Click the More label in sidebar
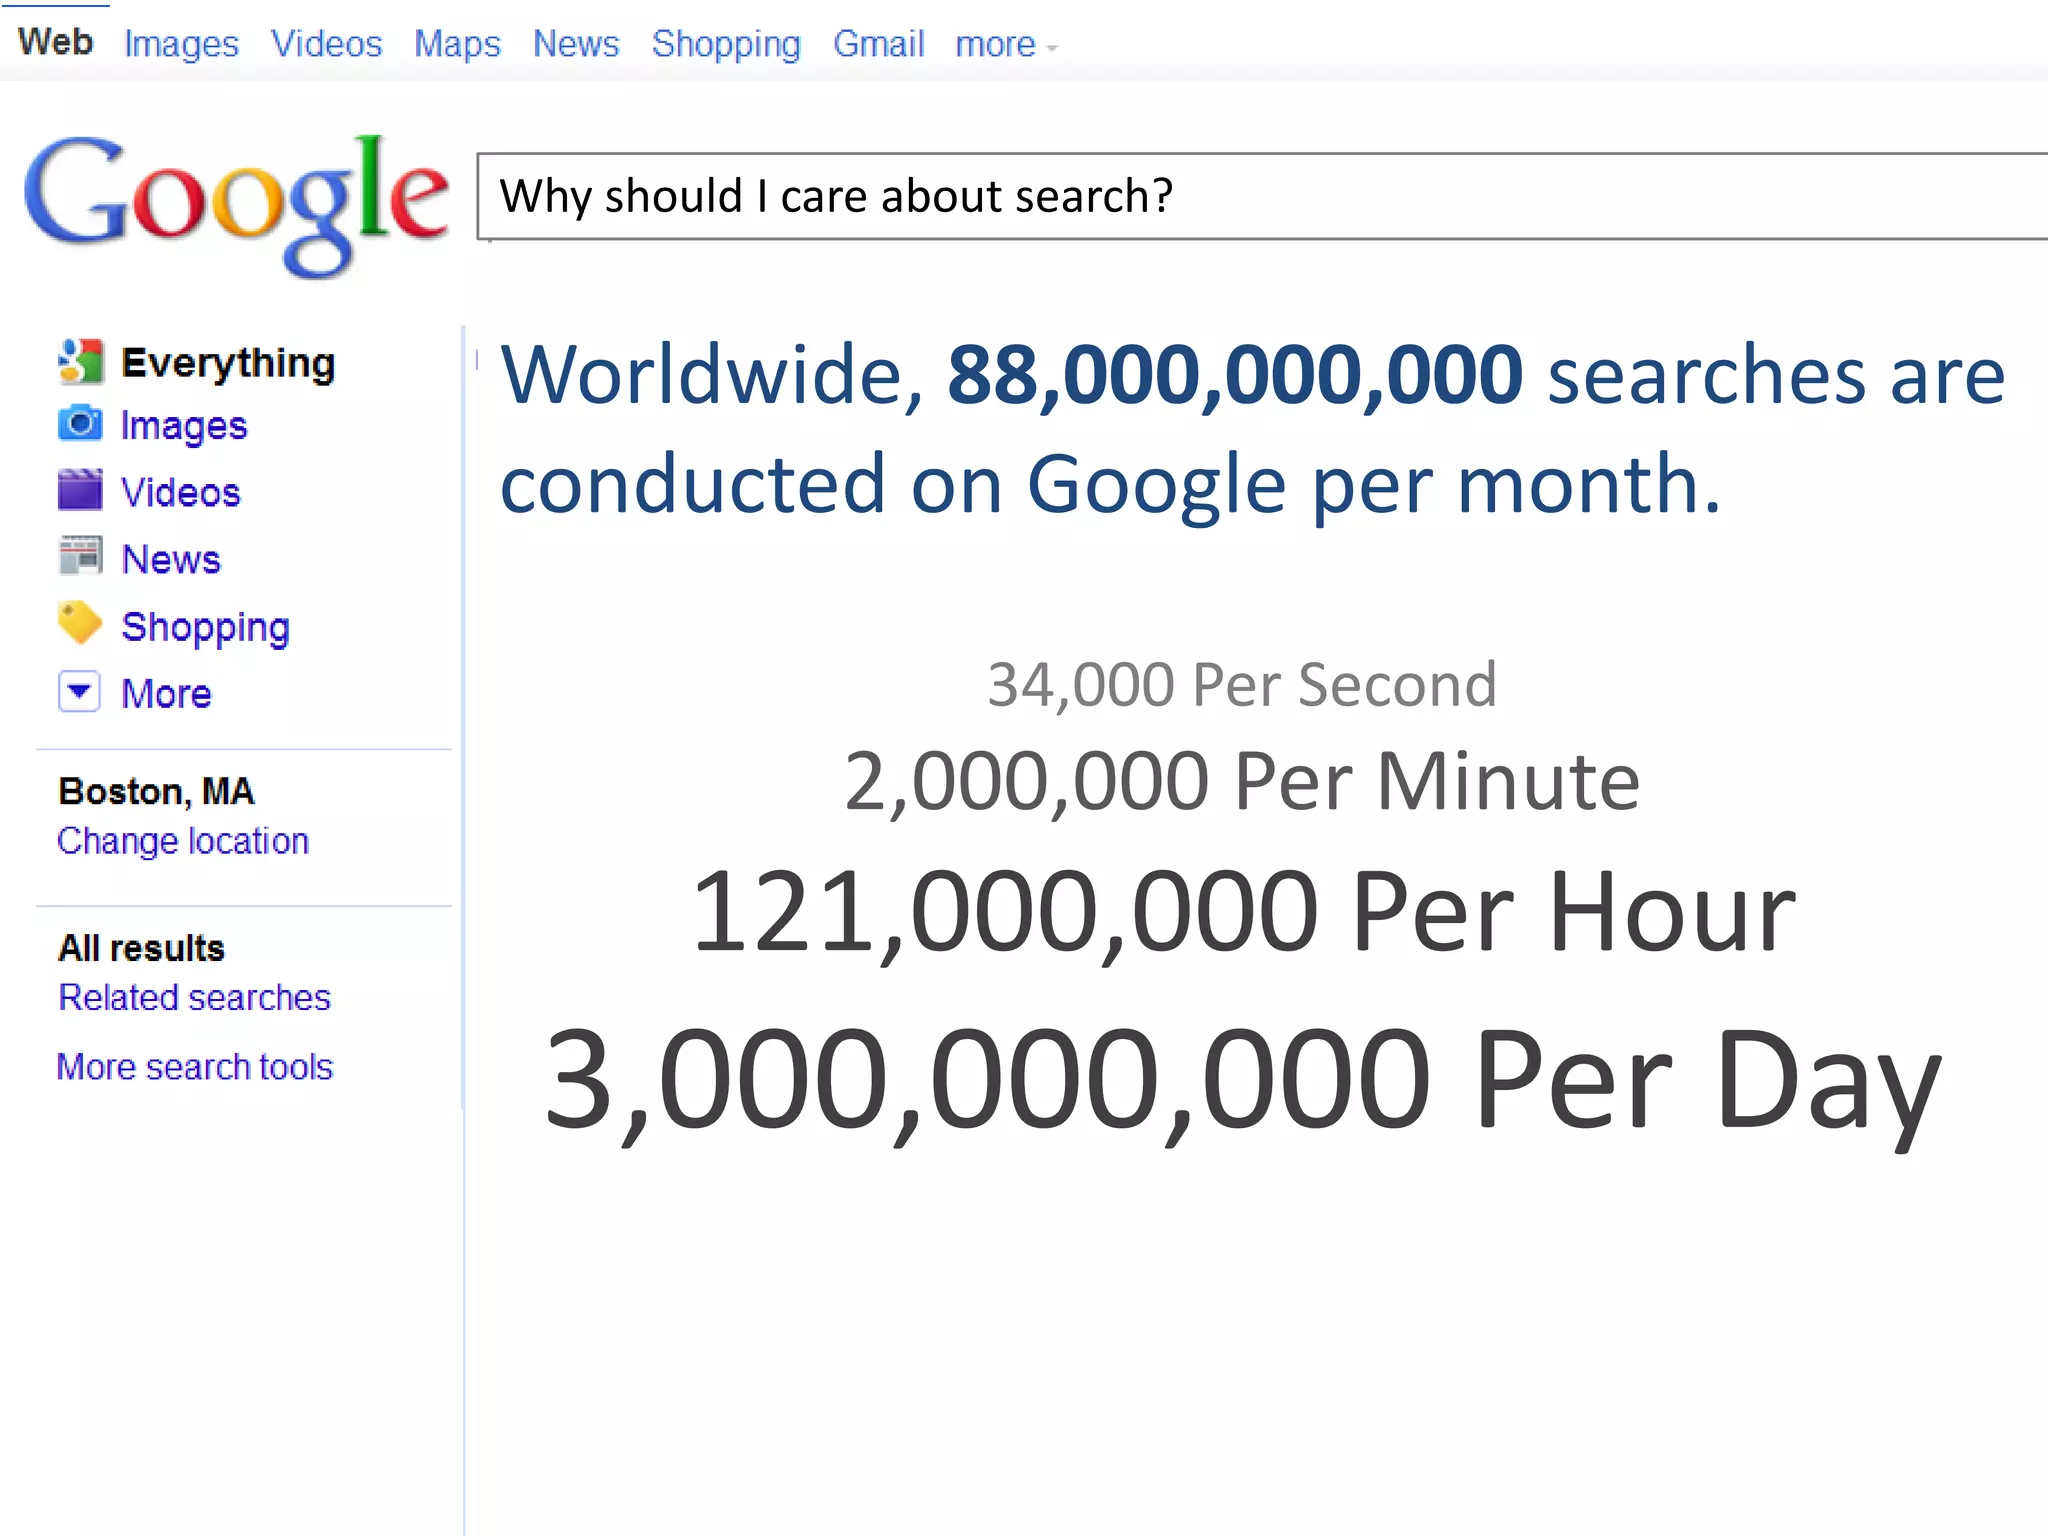 166,694
